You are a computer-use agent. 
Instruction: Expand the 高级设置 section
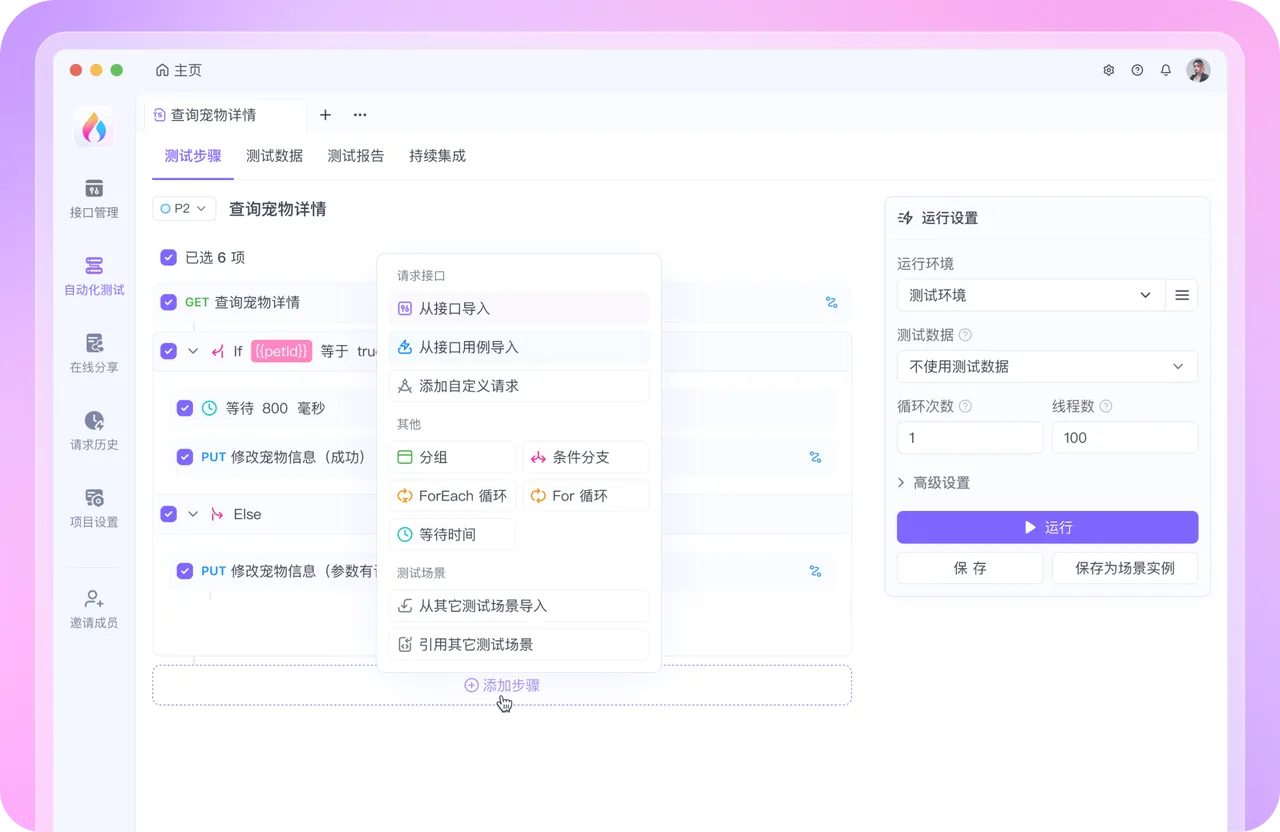point(935,482)
